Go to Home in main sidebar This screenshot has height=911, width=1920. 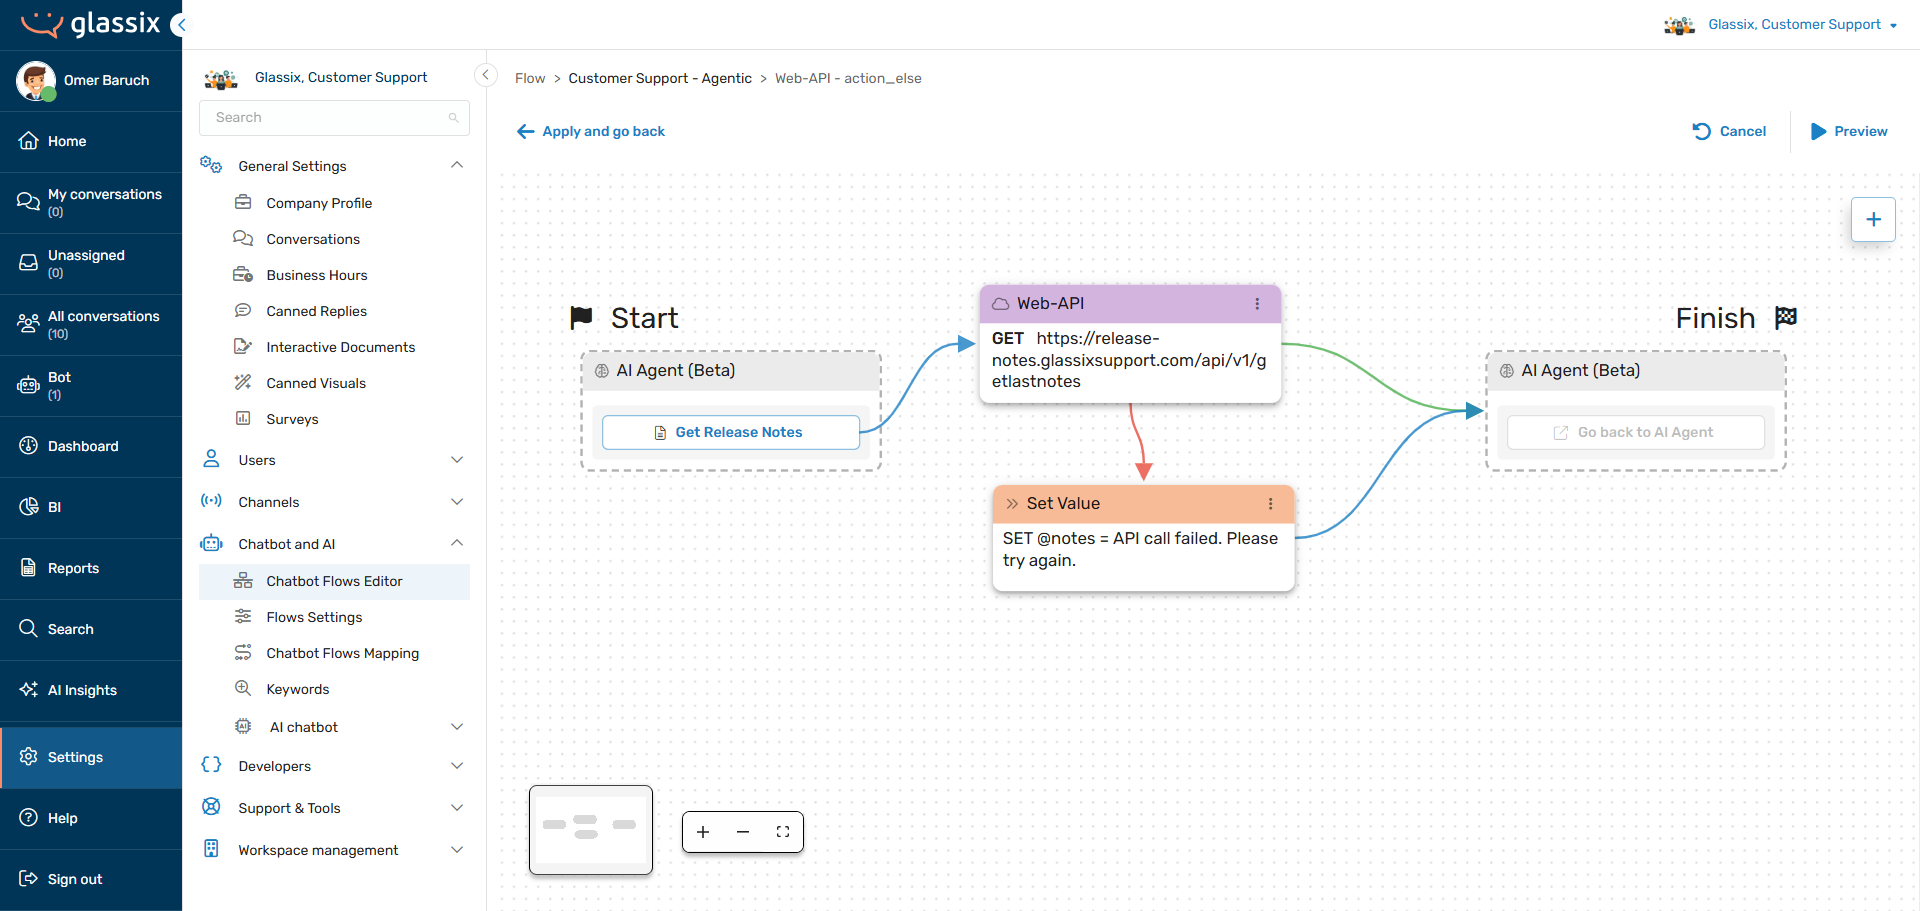pos(91,141)
